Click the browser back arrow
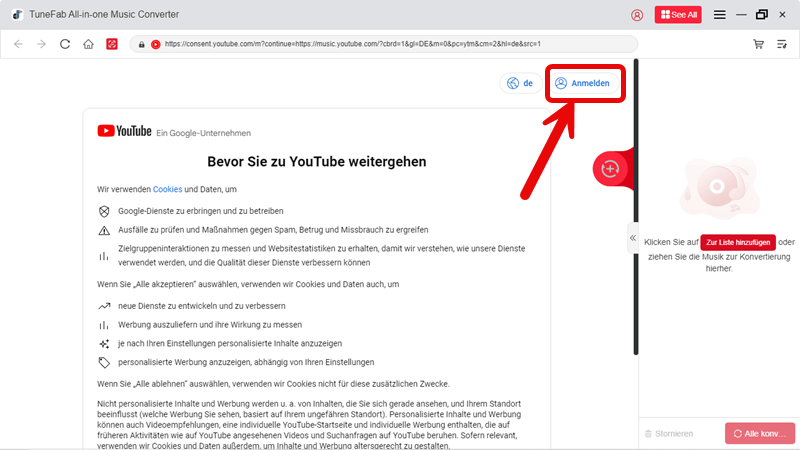800x450 pixels. 18,44
